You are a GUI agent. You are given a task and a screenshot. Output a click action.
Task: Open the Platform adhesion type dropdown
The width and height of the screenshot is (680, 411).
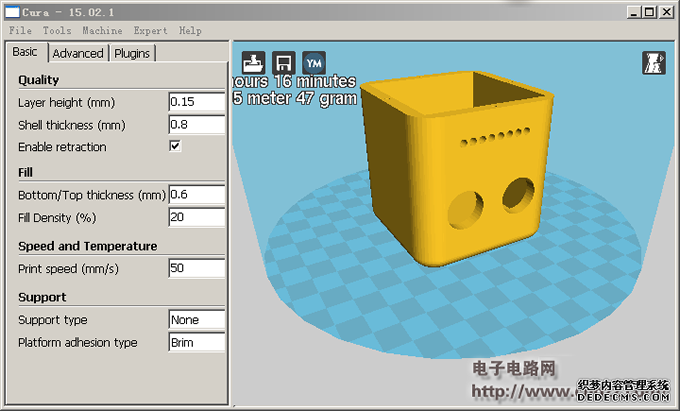[196, 342]
